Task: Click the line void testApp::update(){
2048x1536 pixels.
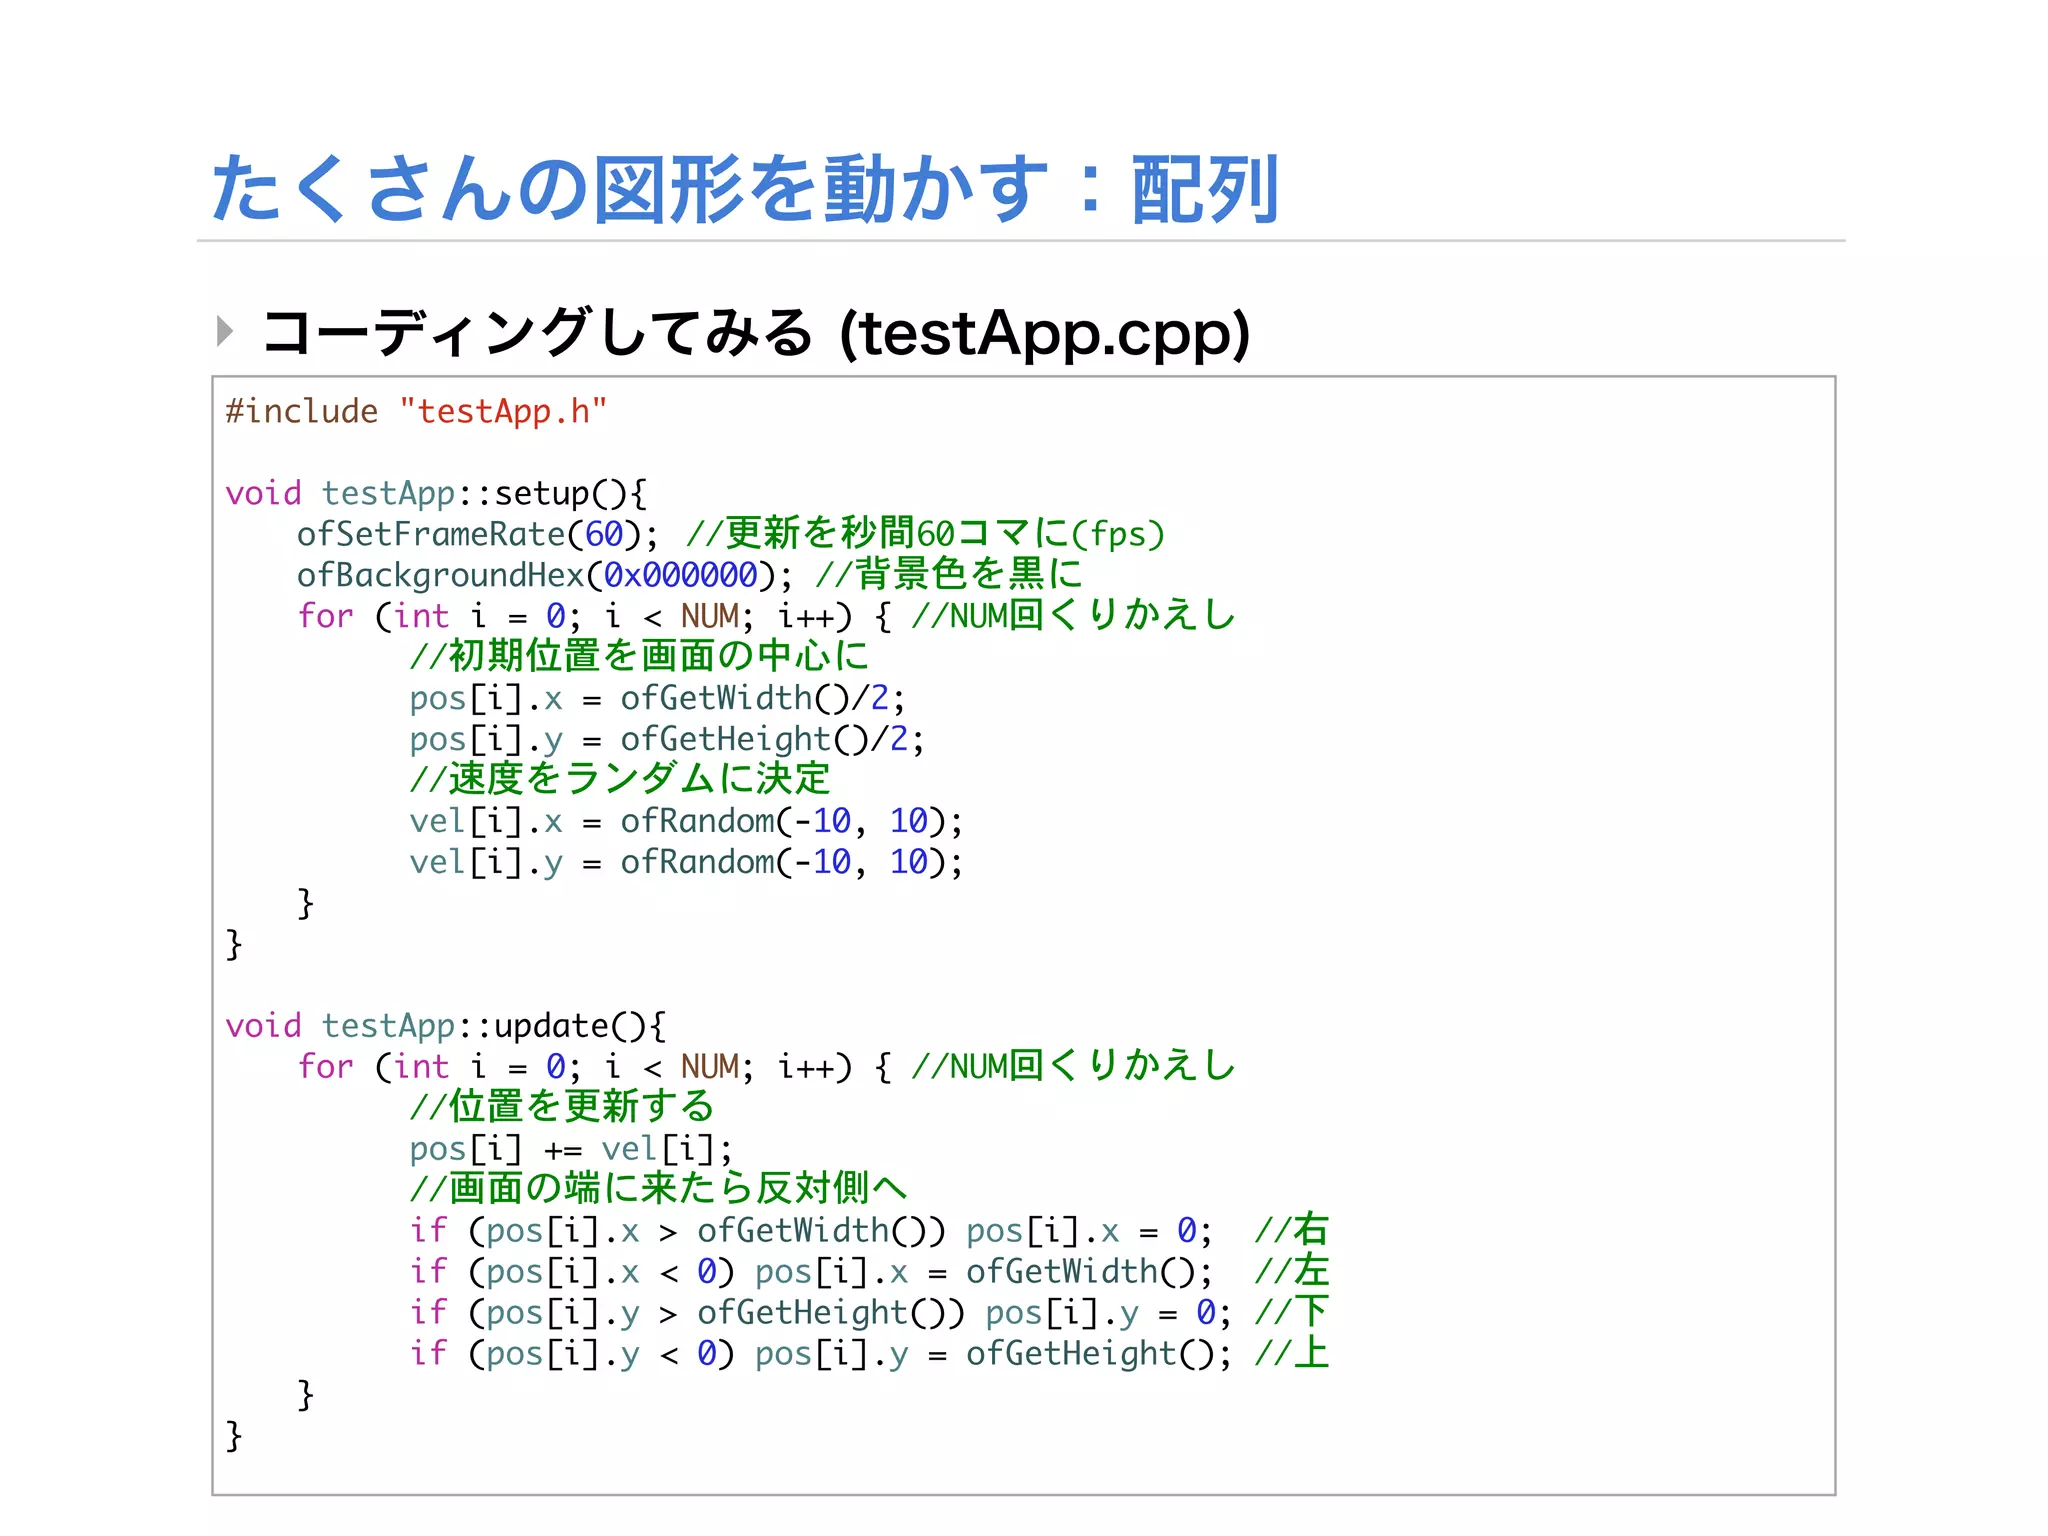Action: click(446, 1026)
